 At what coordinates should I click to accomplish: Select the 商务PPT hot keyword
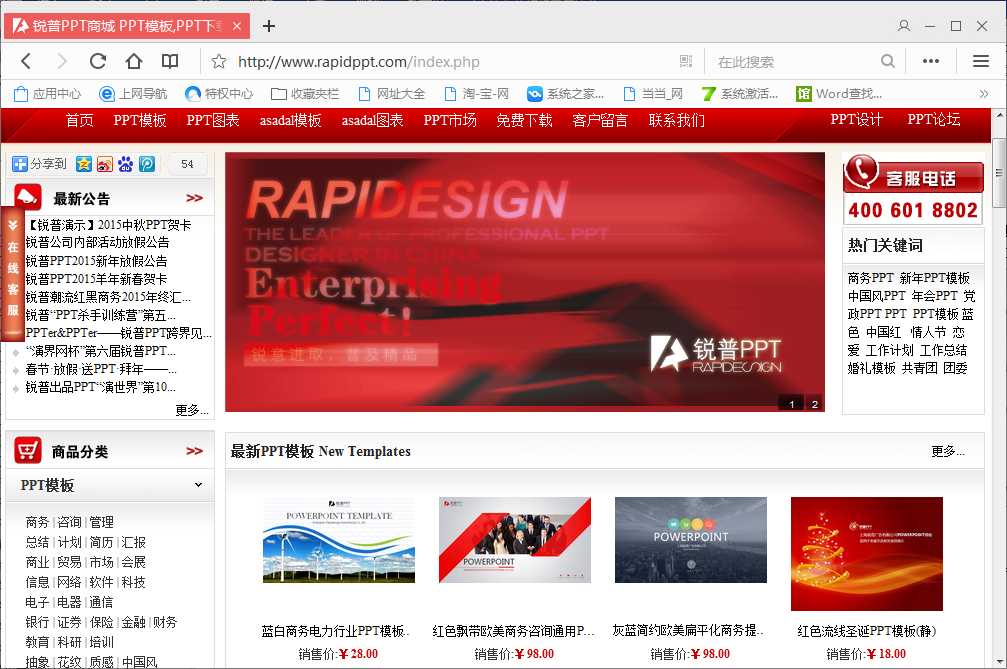coord(871,278)
